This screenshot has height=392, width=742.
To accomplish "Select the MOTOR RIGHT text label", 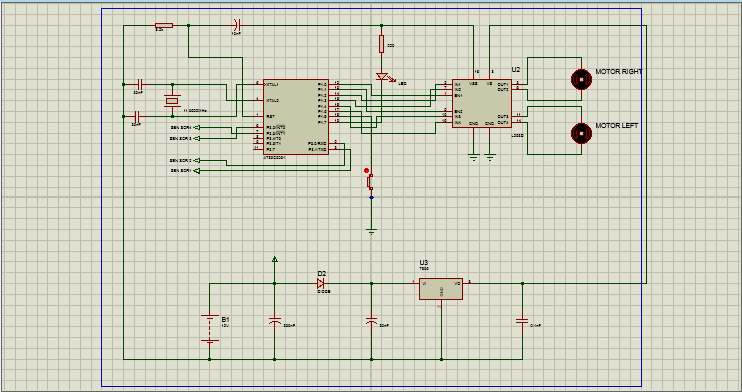I will coord(619,71).
